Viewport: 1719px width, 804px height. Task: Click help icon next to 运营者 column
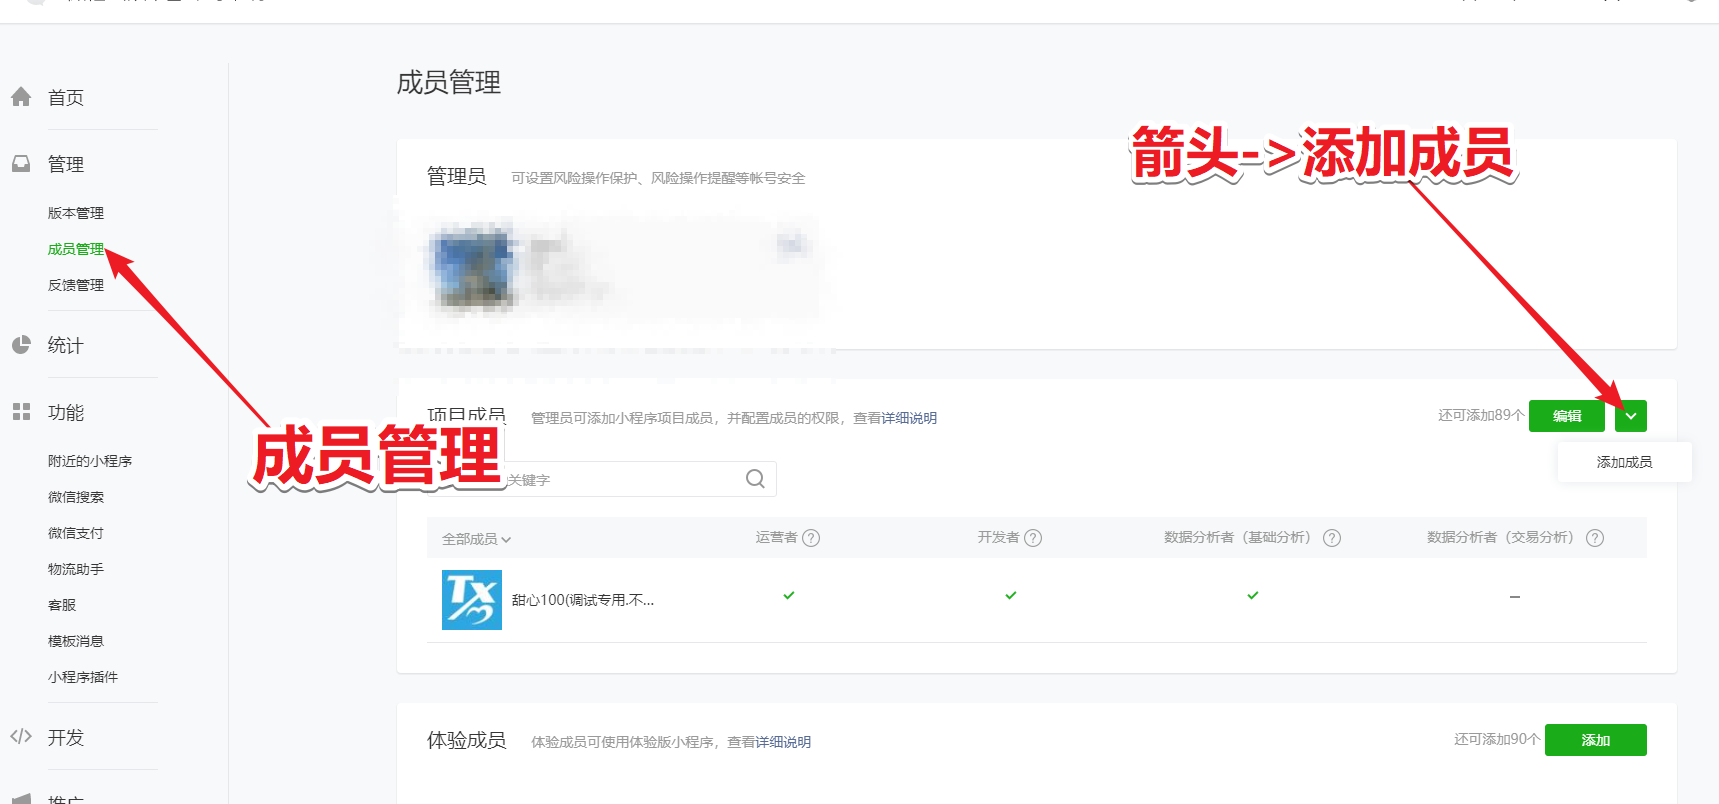[x=811, y=538]
